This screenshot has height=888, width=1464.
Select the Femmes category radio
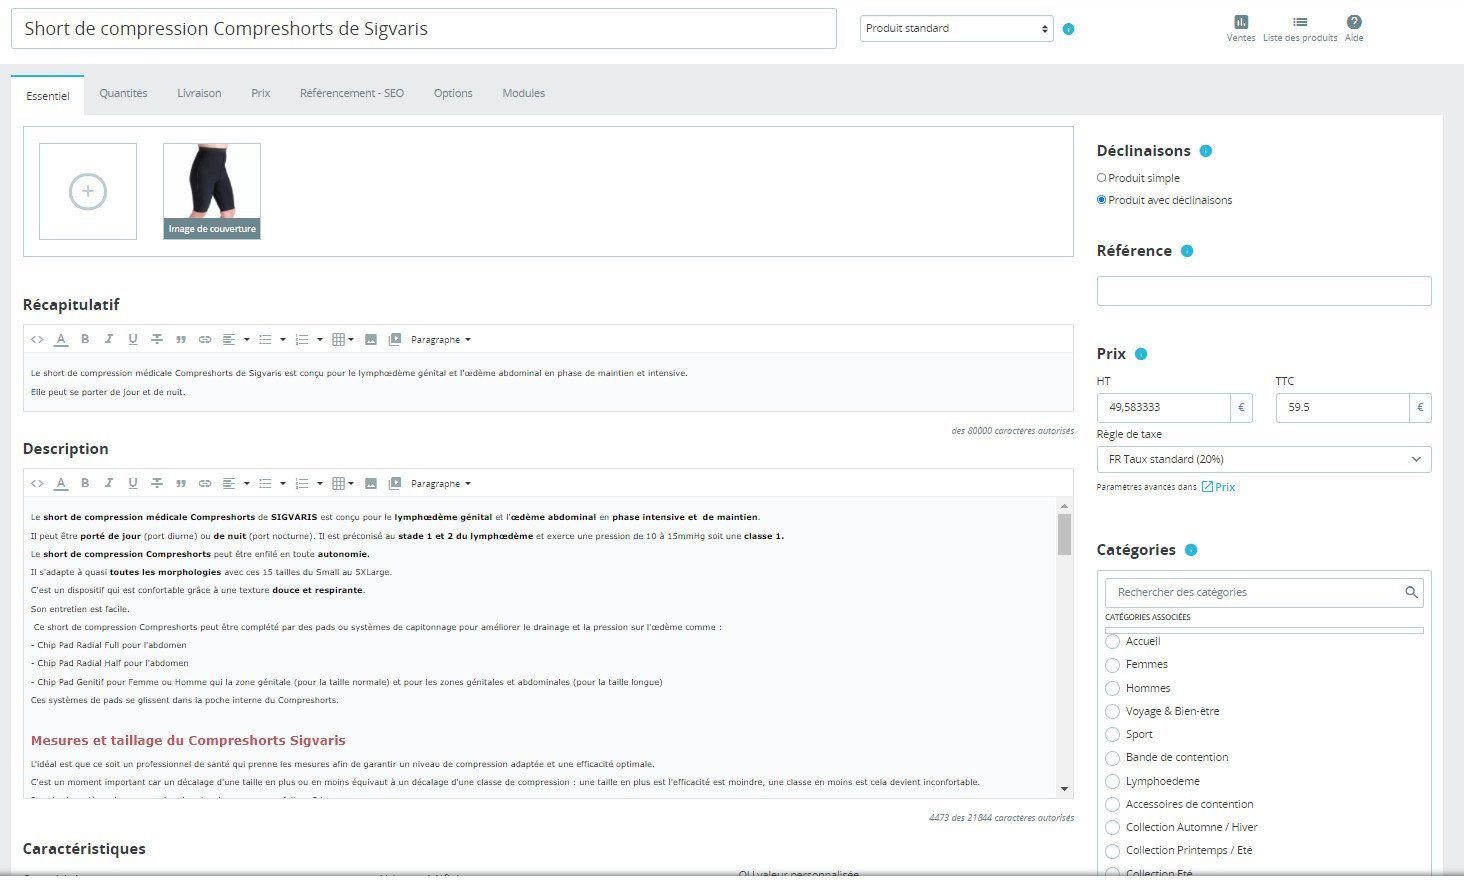[1112, 664]
